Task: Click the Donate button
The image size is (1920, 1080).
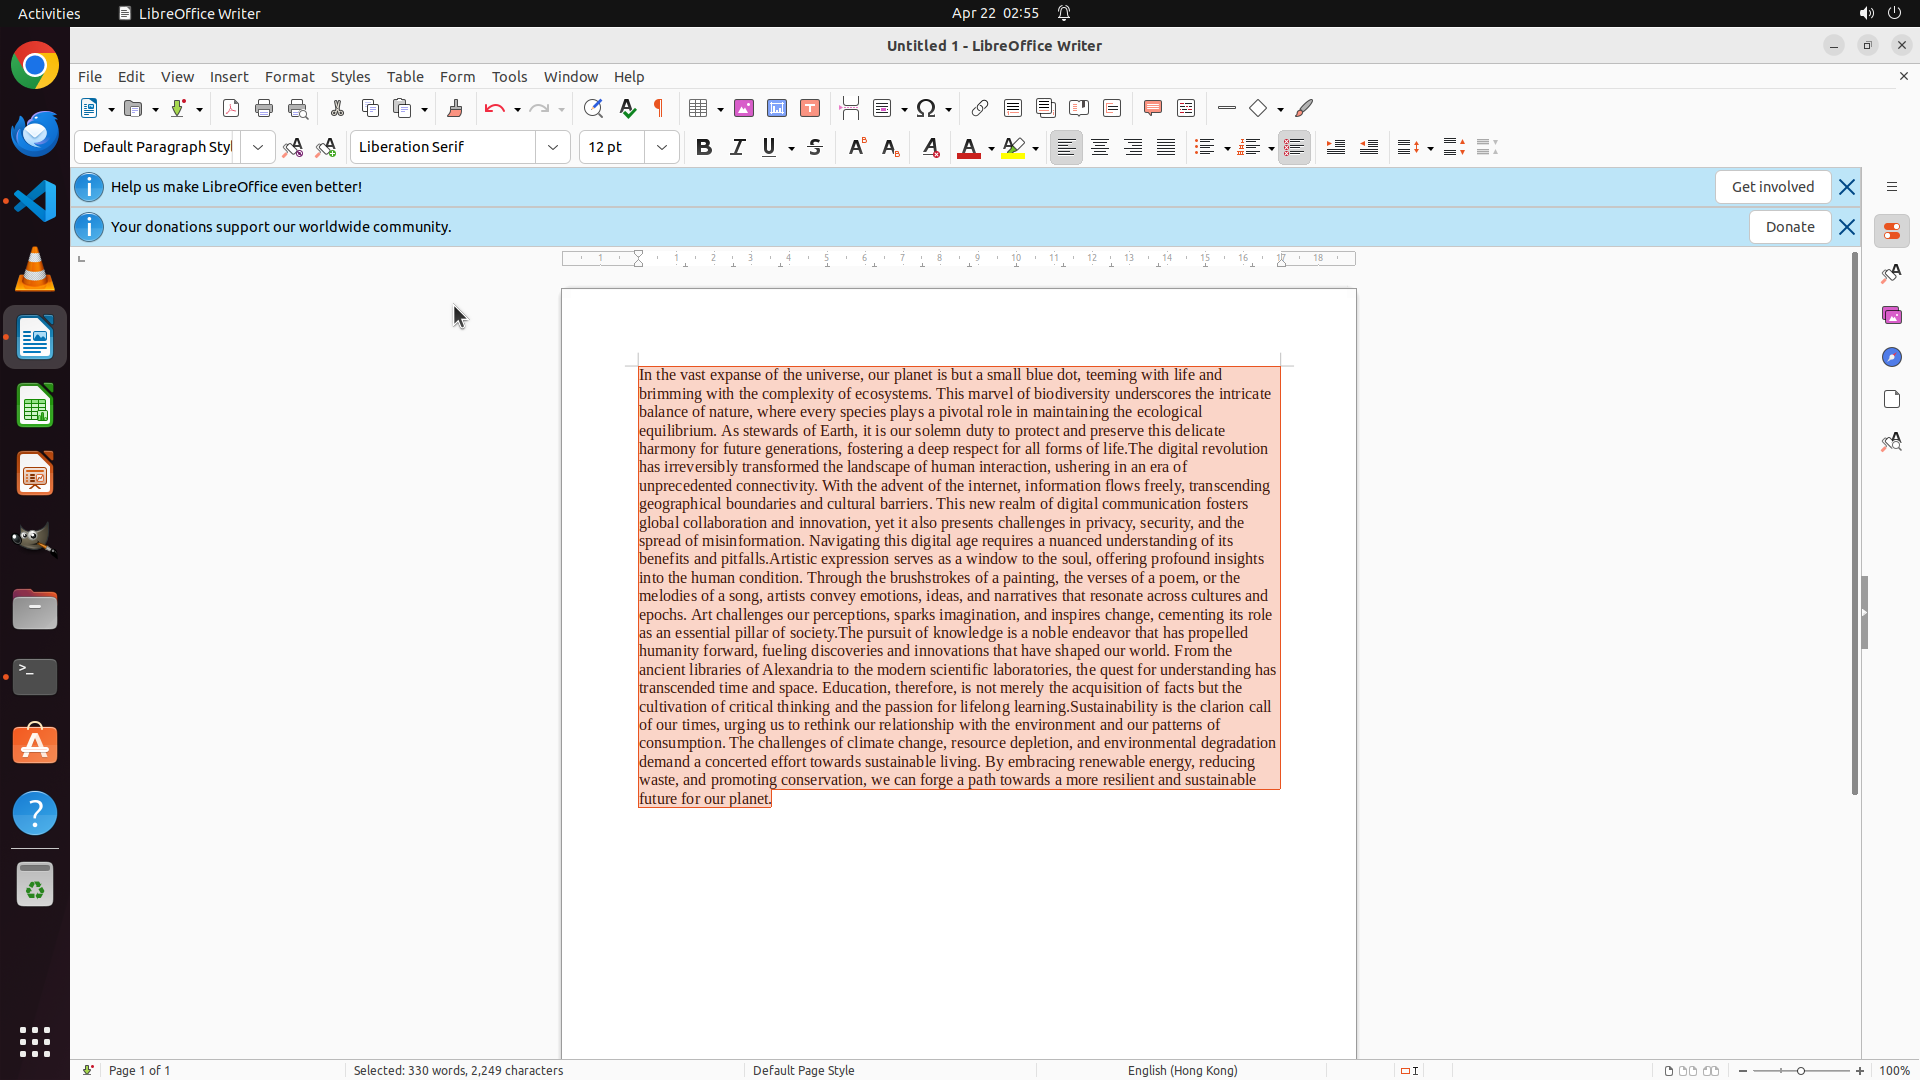Action: tap(1789, 227)
